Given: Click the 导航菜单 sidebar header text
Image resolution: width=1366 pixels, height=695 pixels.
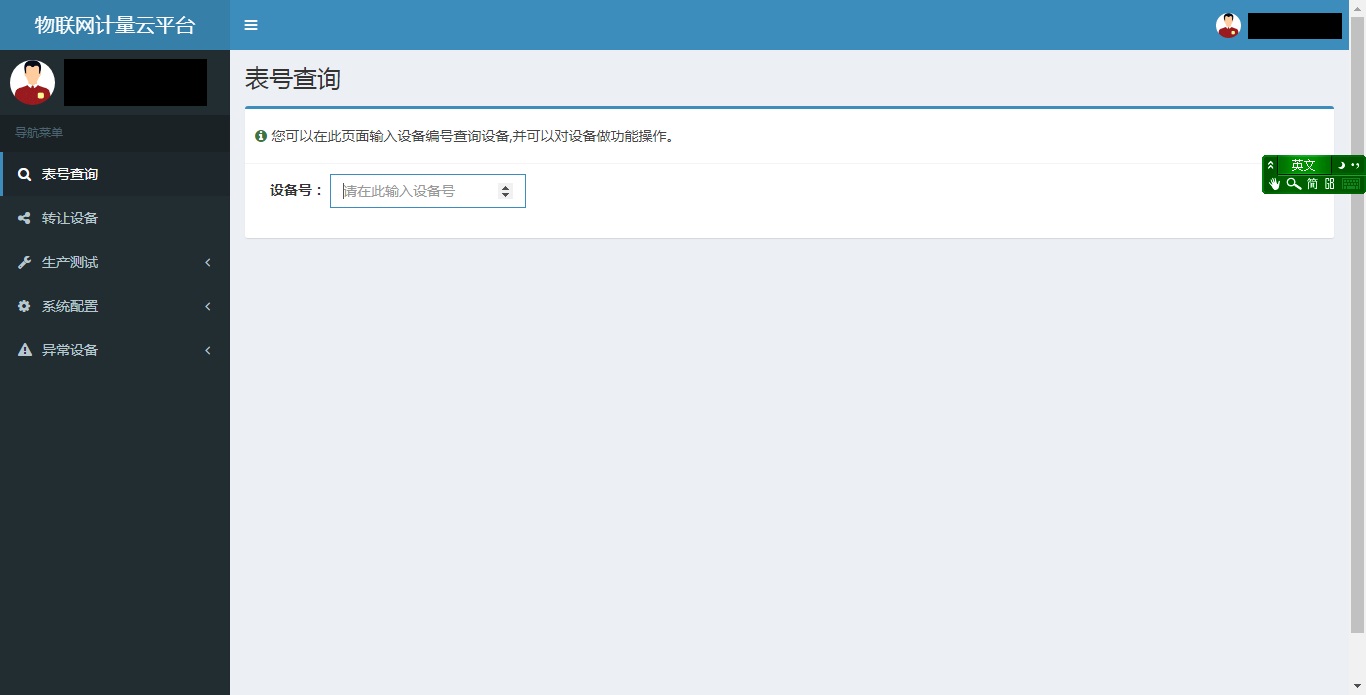Looking at the screenshot, I should (39, 132).
